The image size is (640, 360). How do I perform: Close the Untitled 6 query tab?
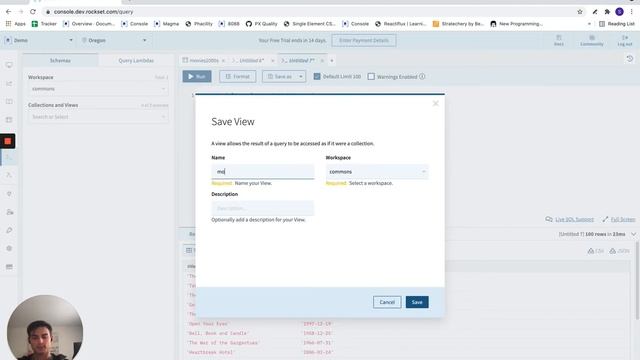coord(273,61)
